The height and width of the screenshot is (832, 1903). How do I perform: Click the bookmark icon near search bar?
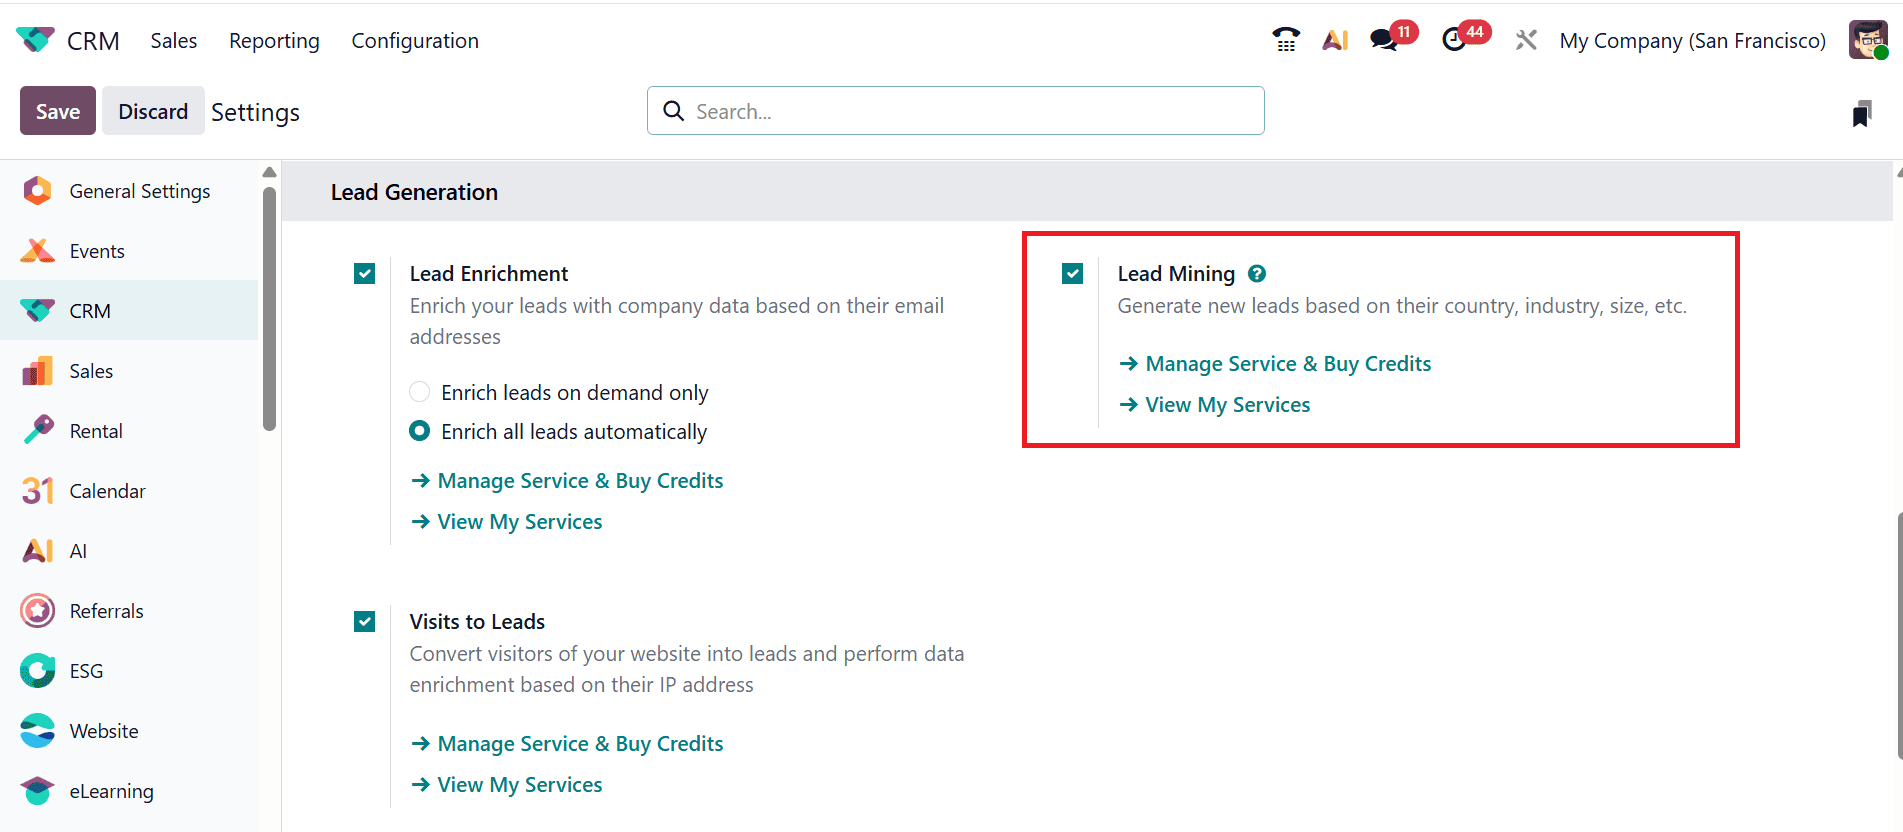(x=1861, y=113)
